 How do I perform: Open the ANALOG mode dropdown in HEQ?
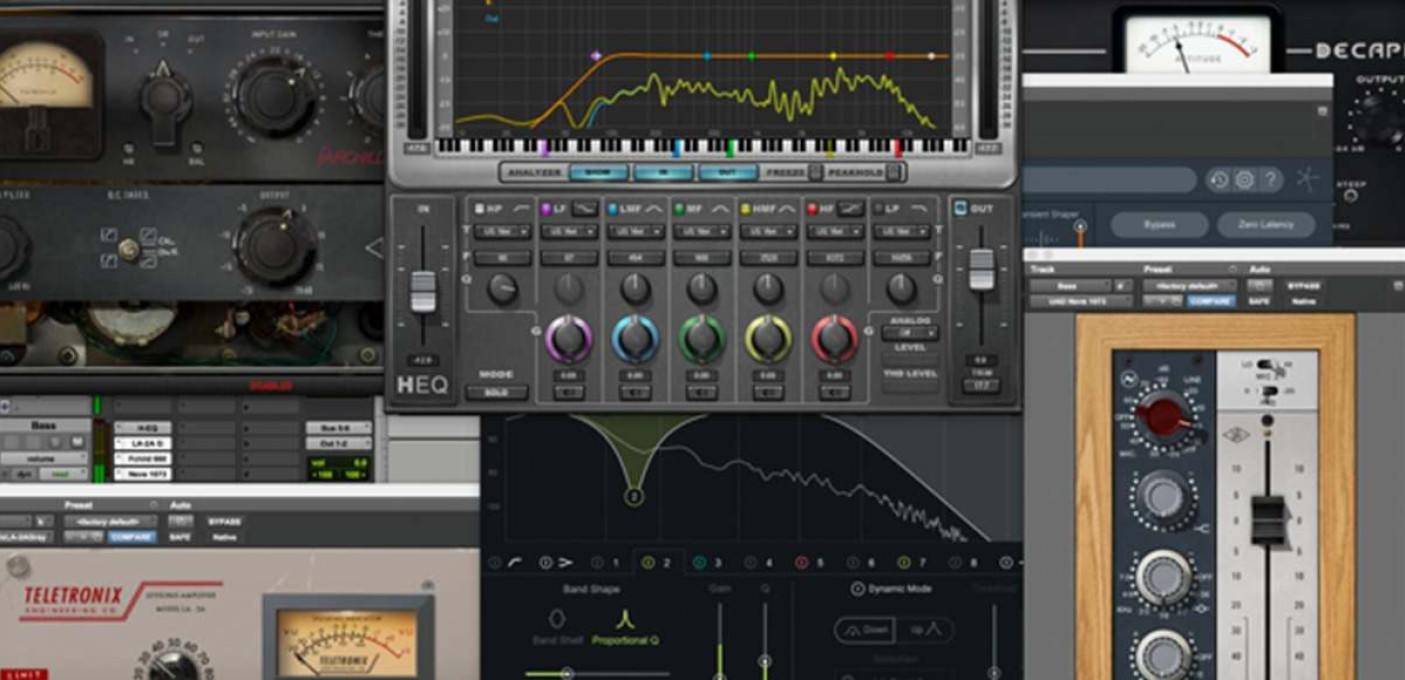click(908, 334)
